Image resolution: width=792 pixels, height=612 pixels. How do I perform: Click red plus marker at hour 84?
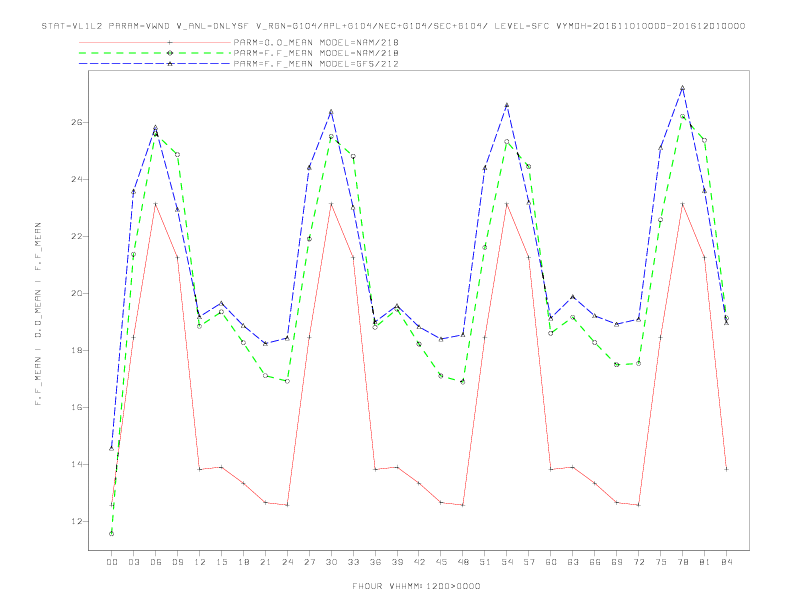click(726, 469)
